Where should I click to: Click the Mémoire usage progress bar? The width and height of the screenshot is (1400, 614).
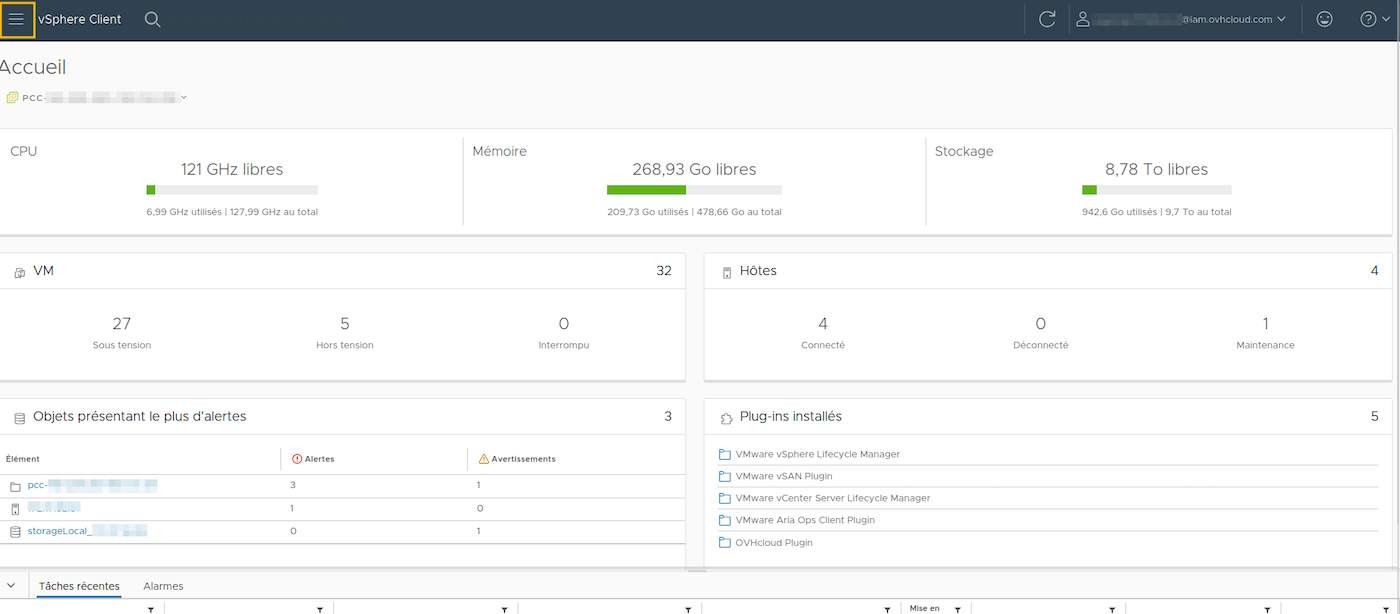pos(693,190)
